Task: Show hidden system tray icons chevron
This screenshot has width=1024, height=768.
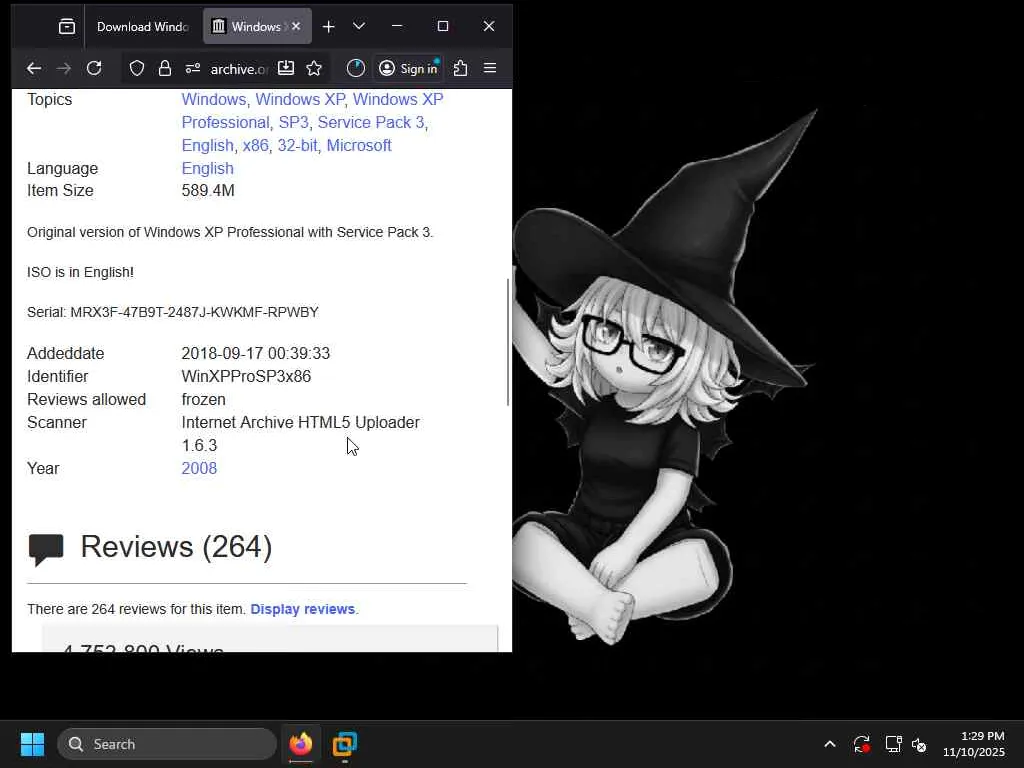Action: [829, 744]
